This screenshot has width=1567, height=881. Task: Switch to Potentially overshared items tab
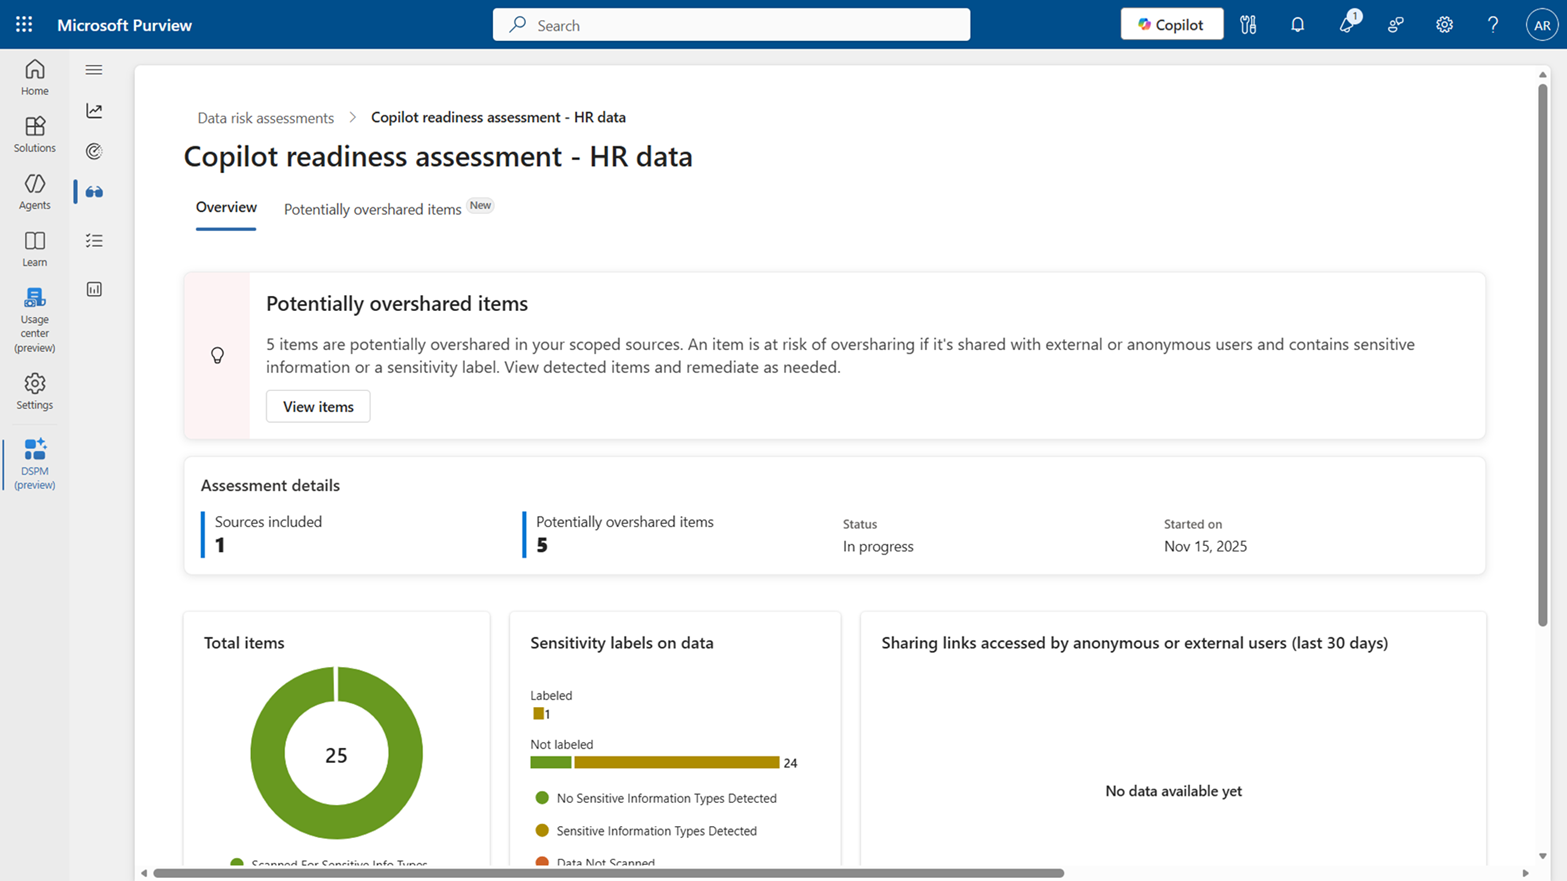tap(373, 209)
